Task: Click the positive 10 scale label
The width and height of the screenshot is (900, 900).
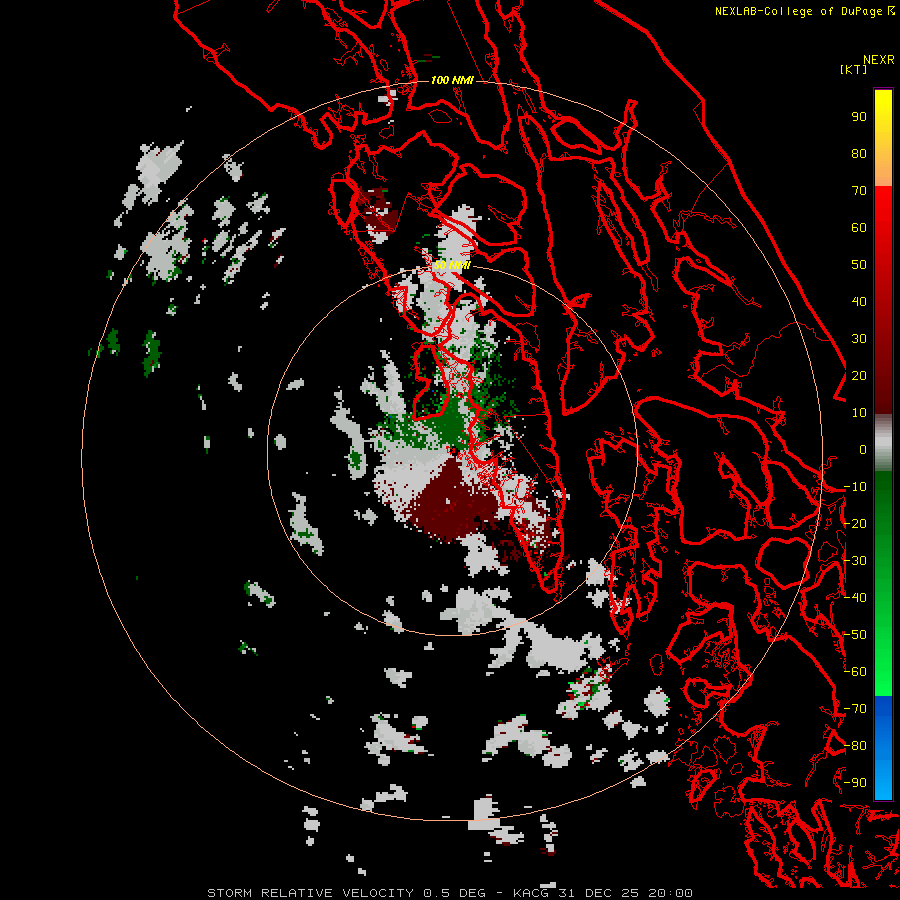Action: (859, 413)
